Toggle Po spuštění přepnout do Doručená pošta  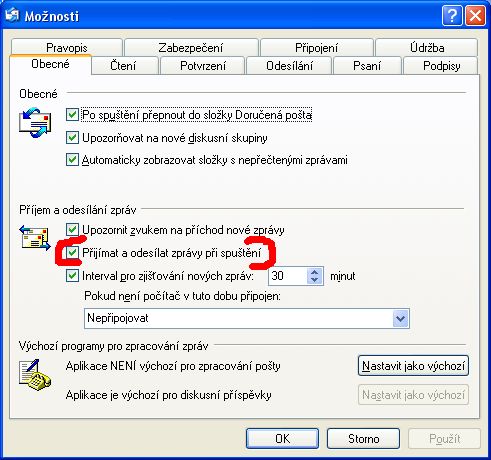coord(72,115)
